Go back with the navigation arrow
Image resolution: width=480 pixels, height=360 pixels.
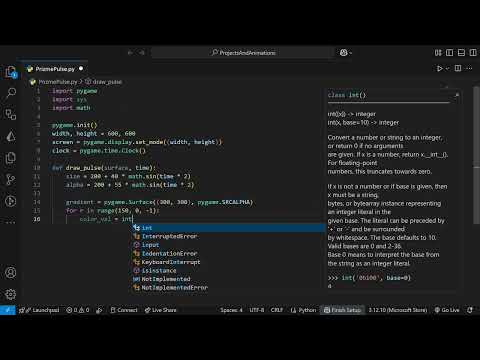[x=130, y=53]
